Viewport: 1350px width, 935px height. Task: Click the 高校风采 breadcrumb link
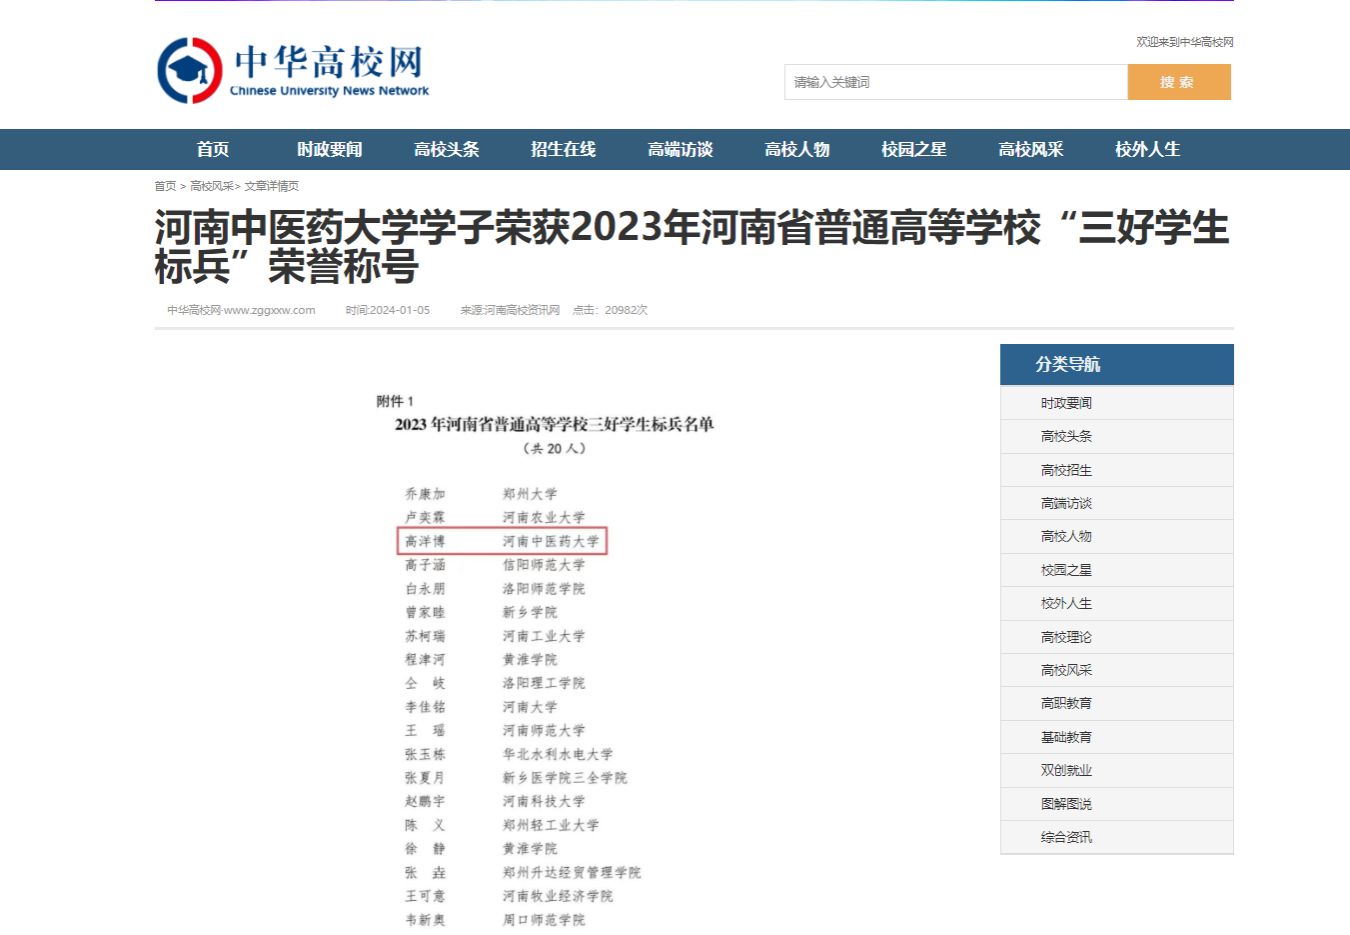211,186
